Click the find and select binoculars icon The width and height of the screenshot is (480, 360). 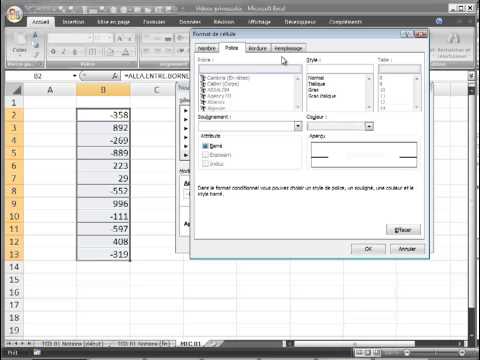(x=454, y=38)
